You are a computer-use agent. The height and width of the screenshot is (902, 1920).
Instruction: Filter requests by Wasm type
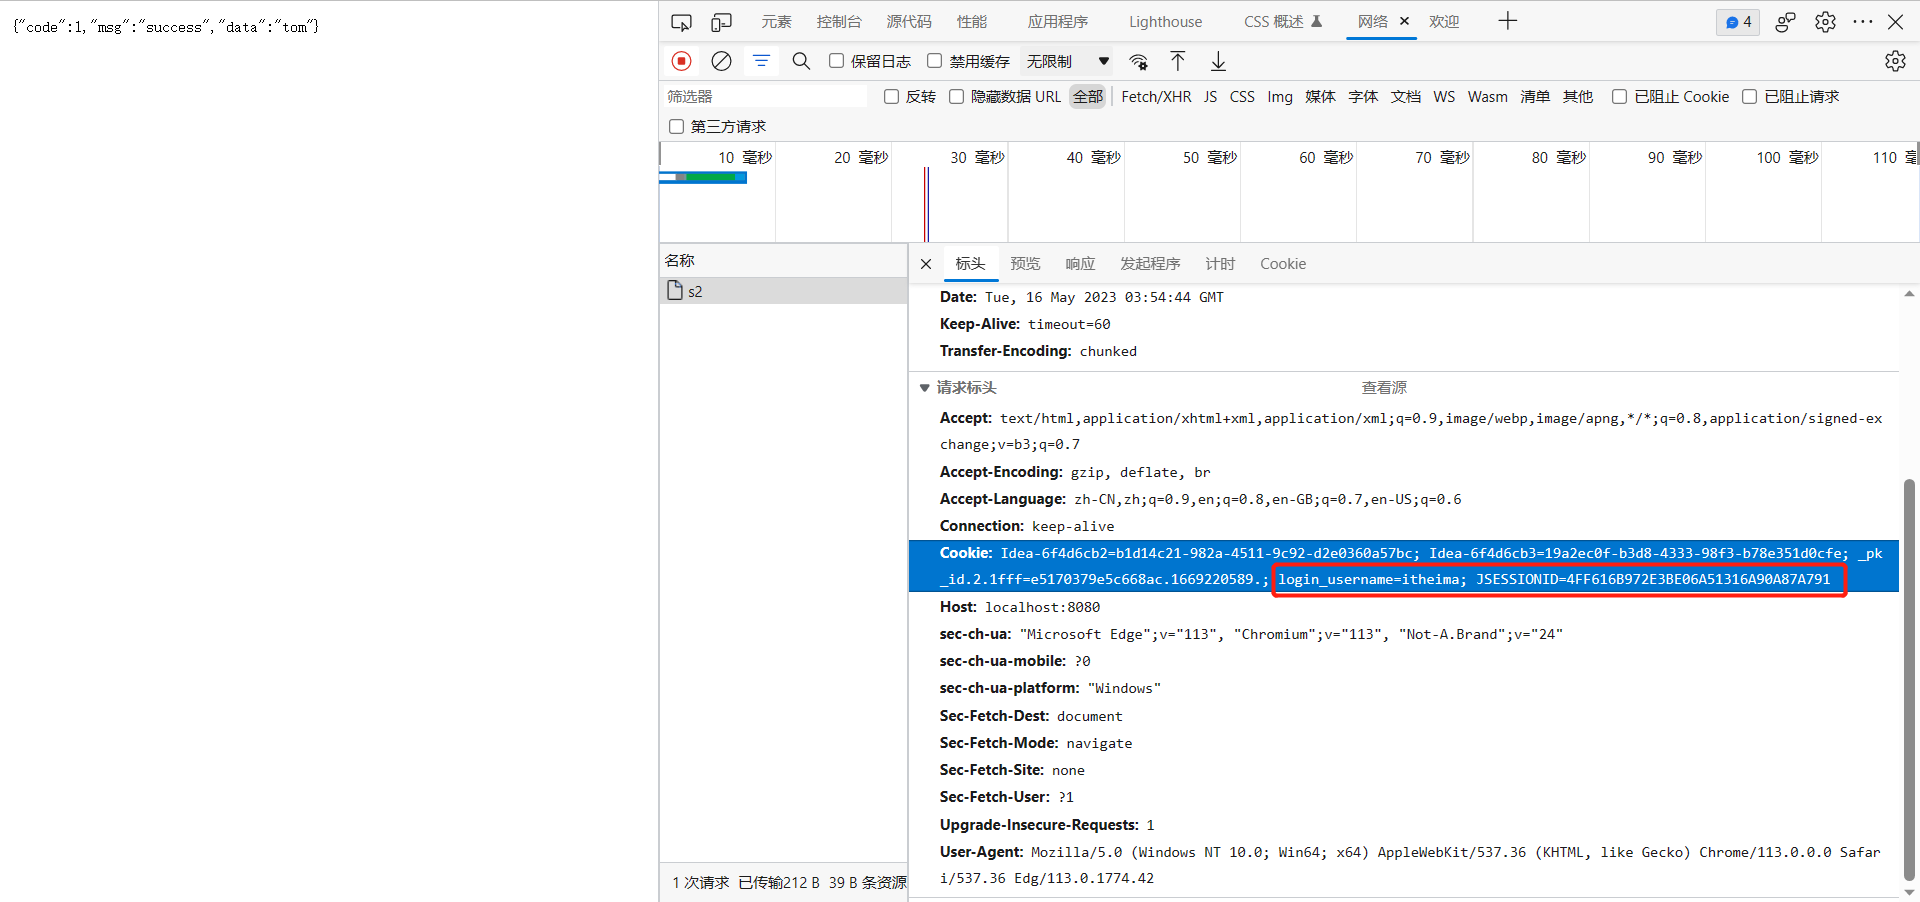pyautogui.click(x=1488, y=97)
